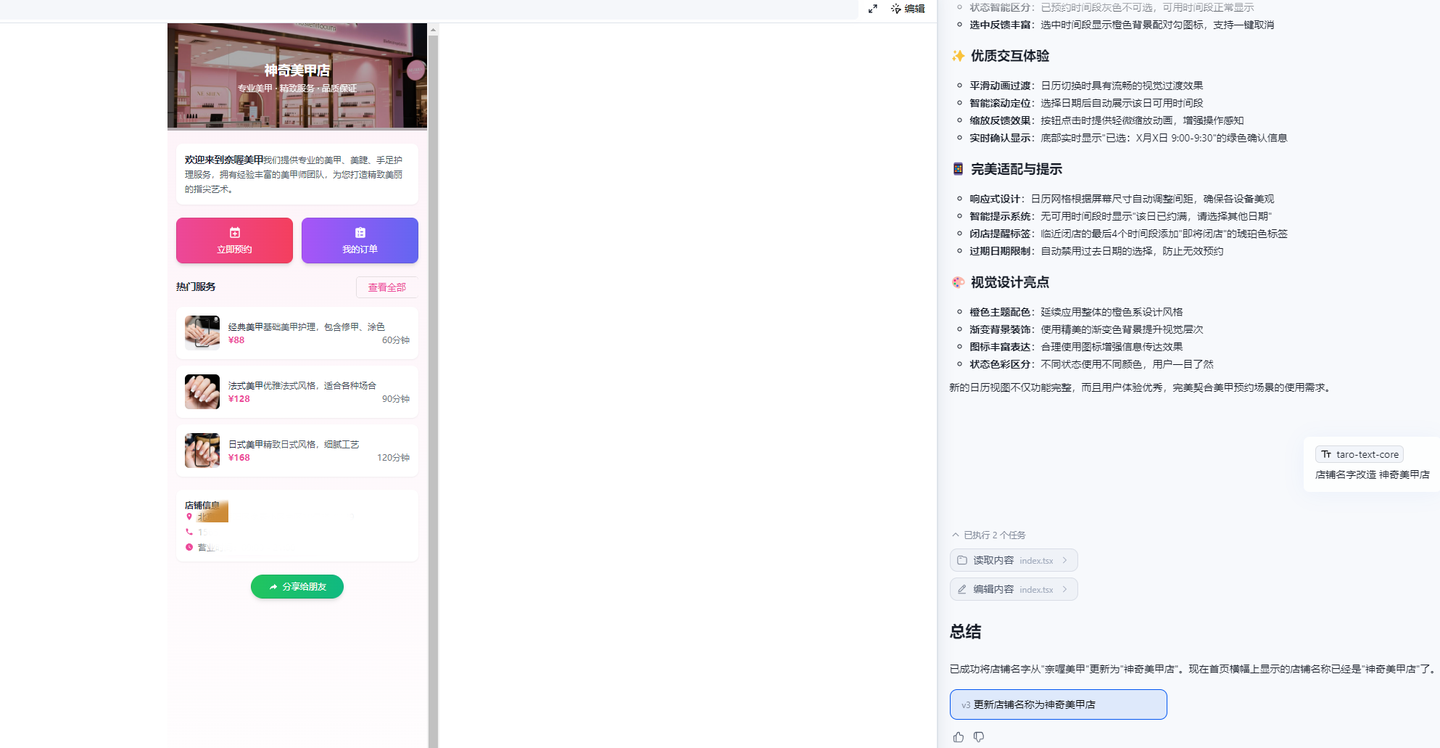The height and width of the screenshot is (748, 1440).
Task: Click the location pin icon in 店铺信息
Action: (190, 514)
